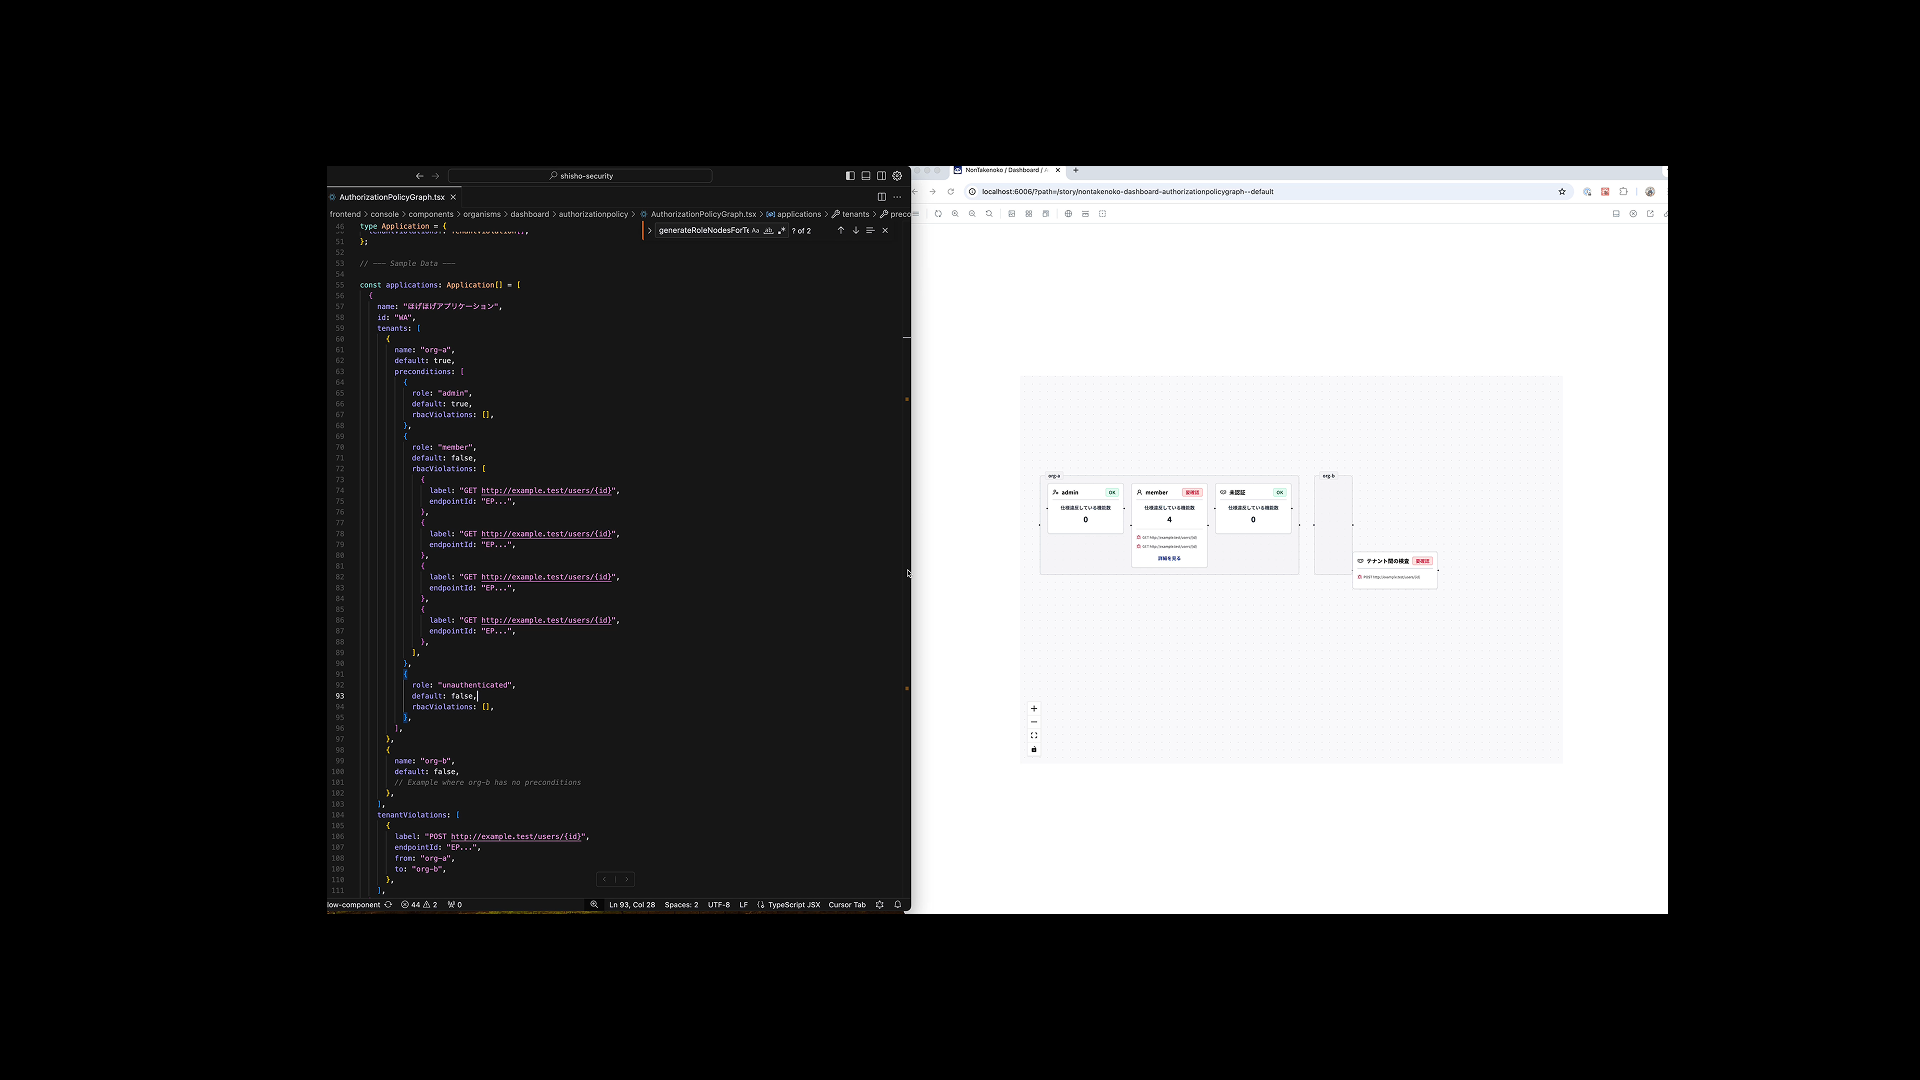The height and width of the screenshot is (1080, 1920).
Task: Open the authorizationpolicy breadcrumb segment
Action: click(593, 214)
